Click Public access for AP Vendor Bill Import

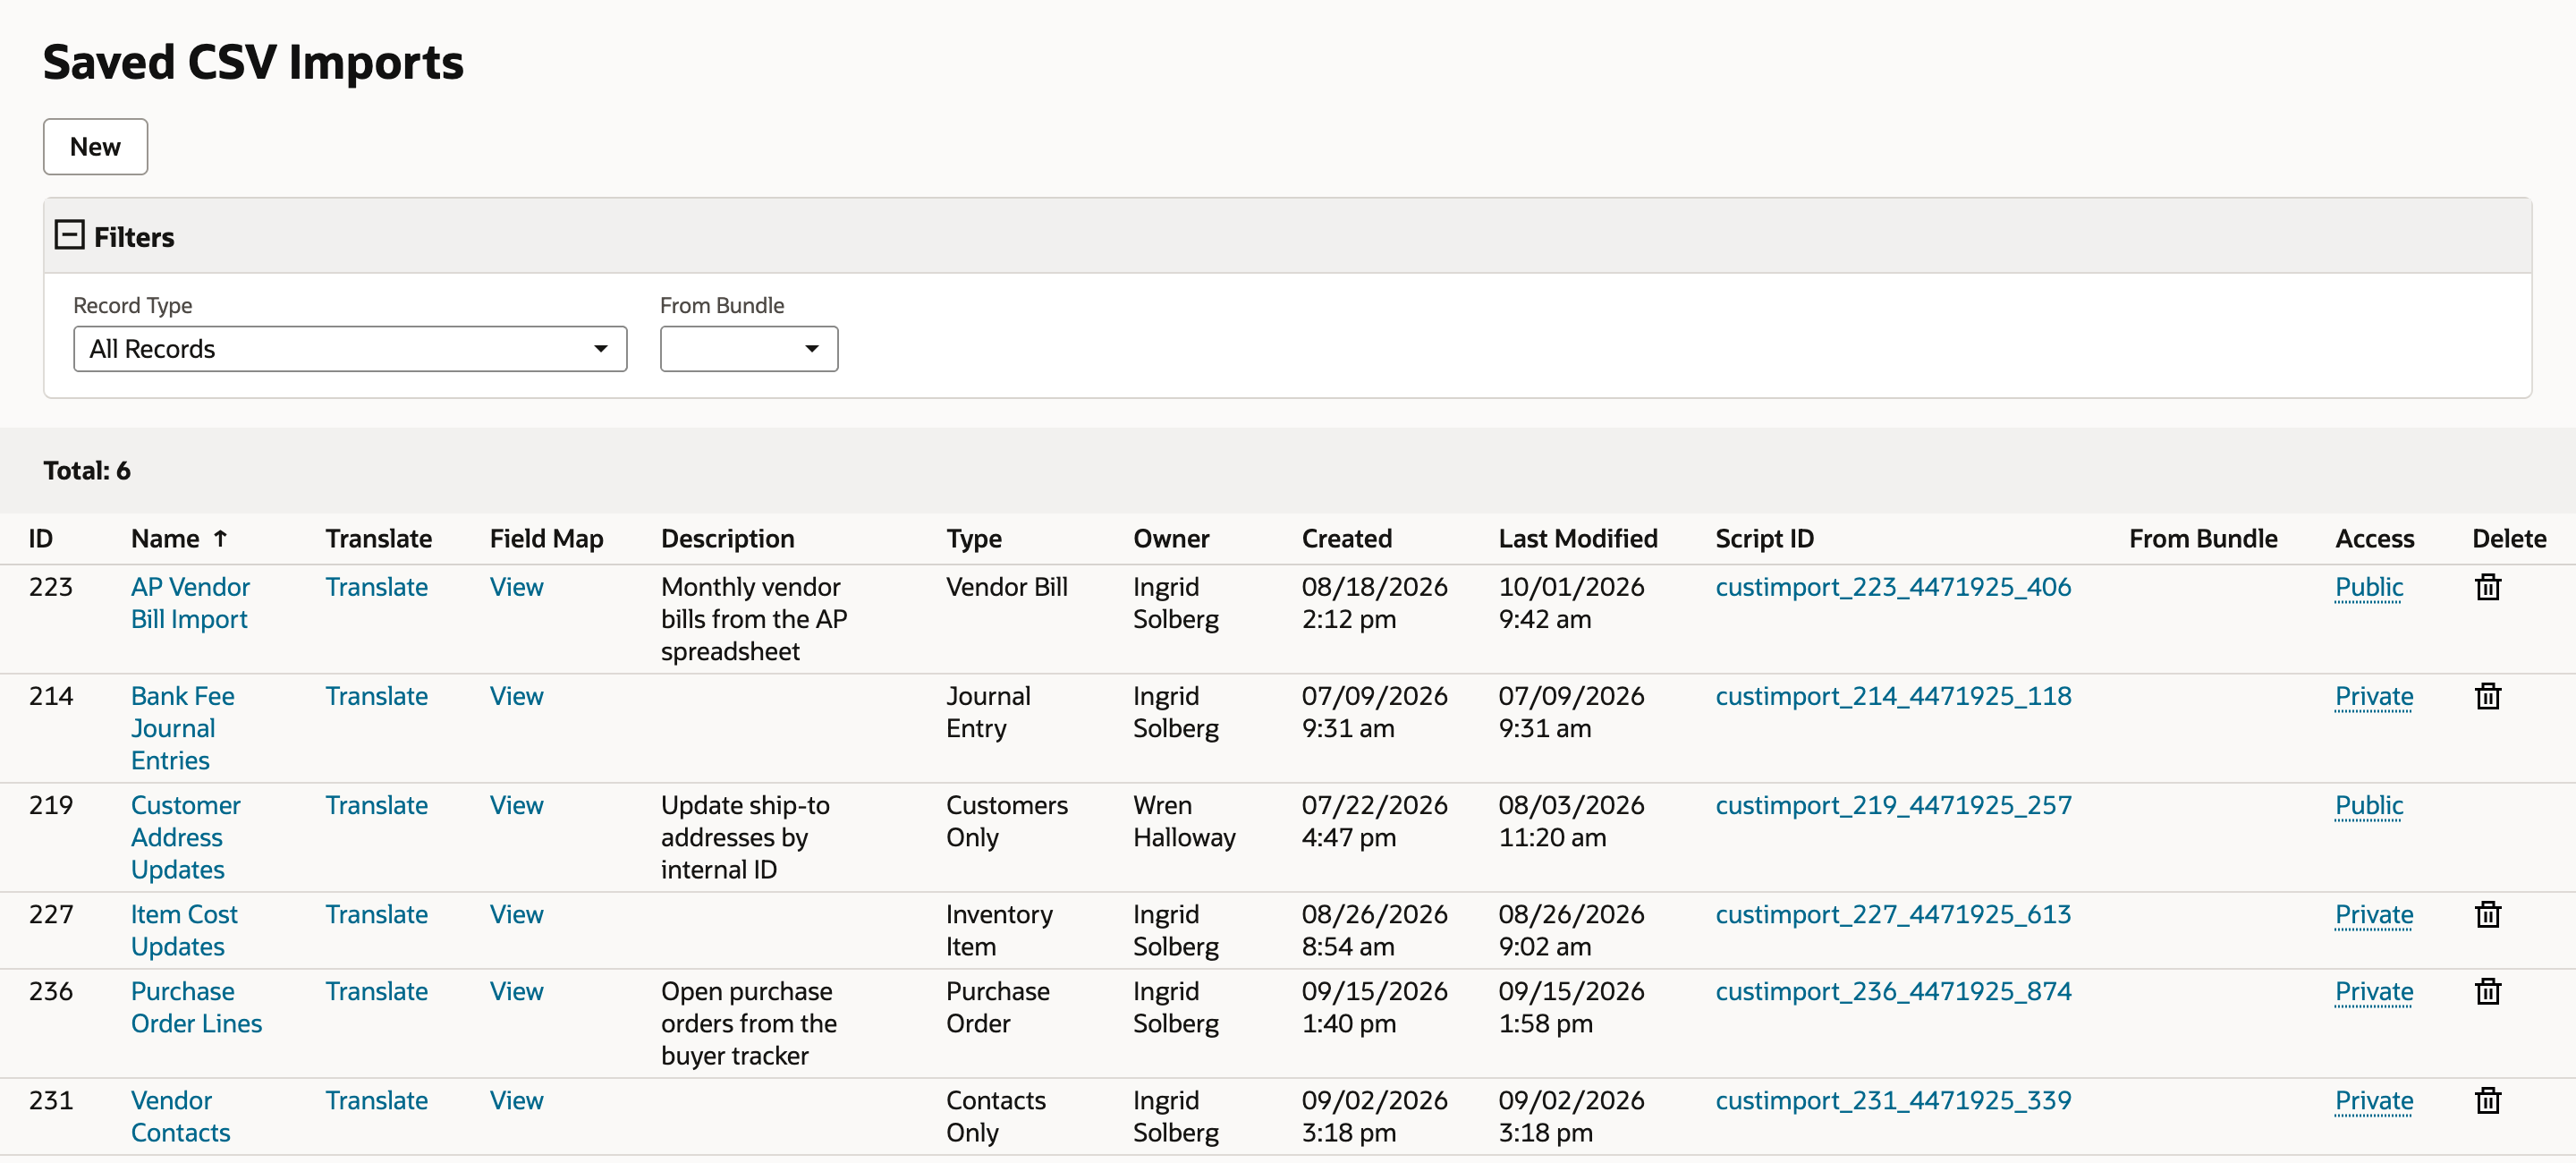point(2368,587)
